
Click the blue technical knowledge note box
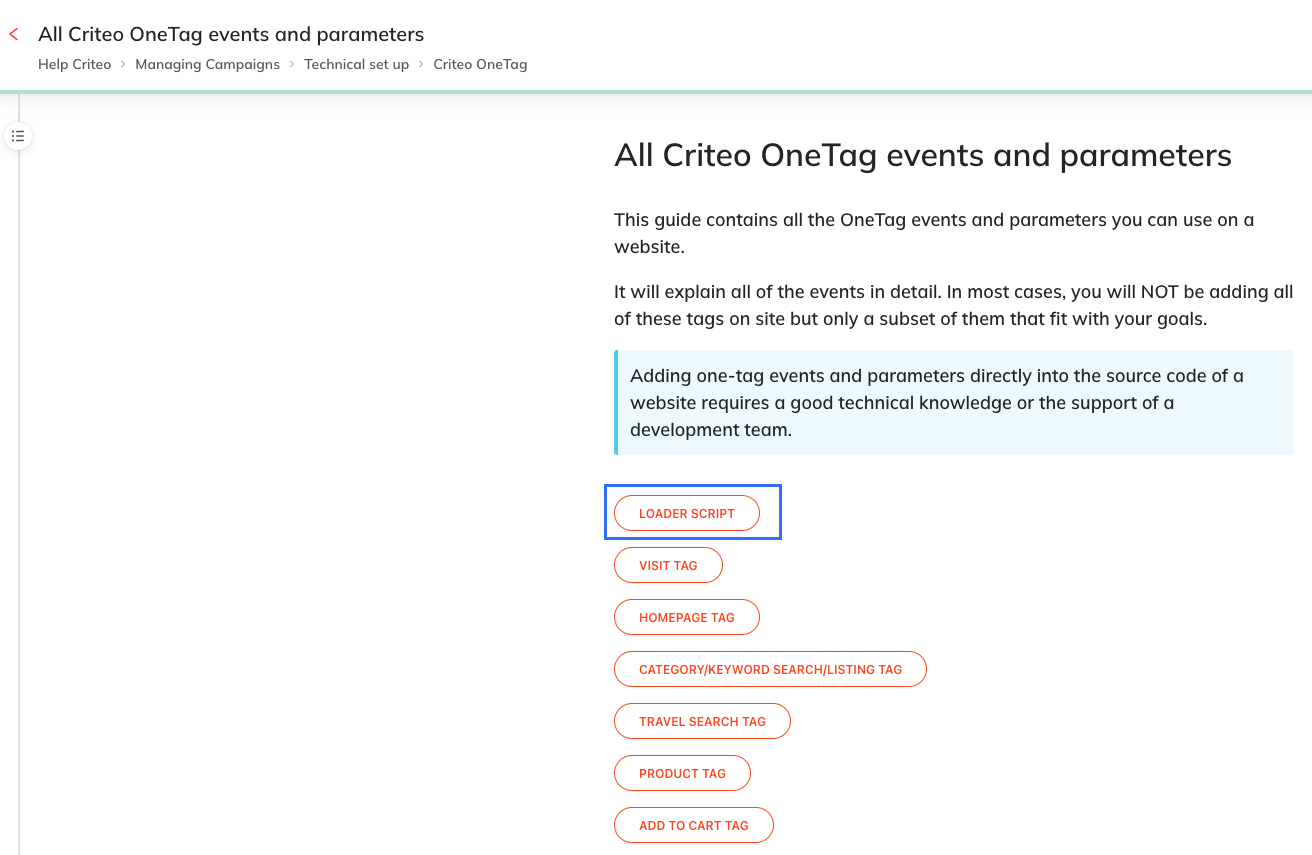click(x=953, y=403)
